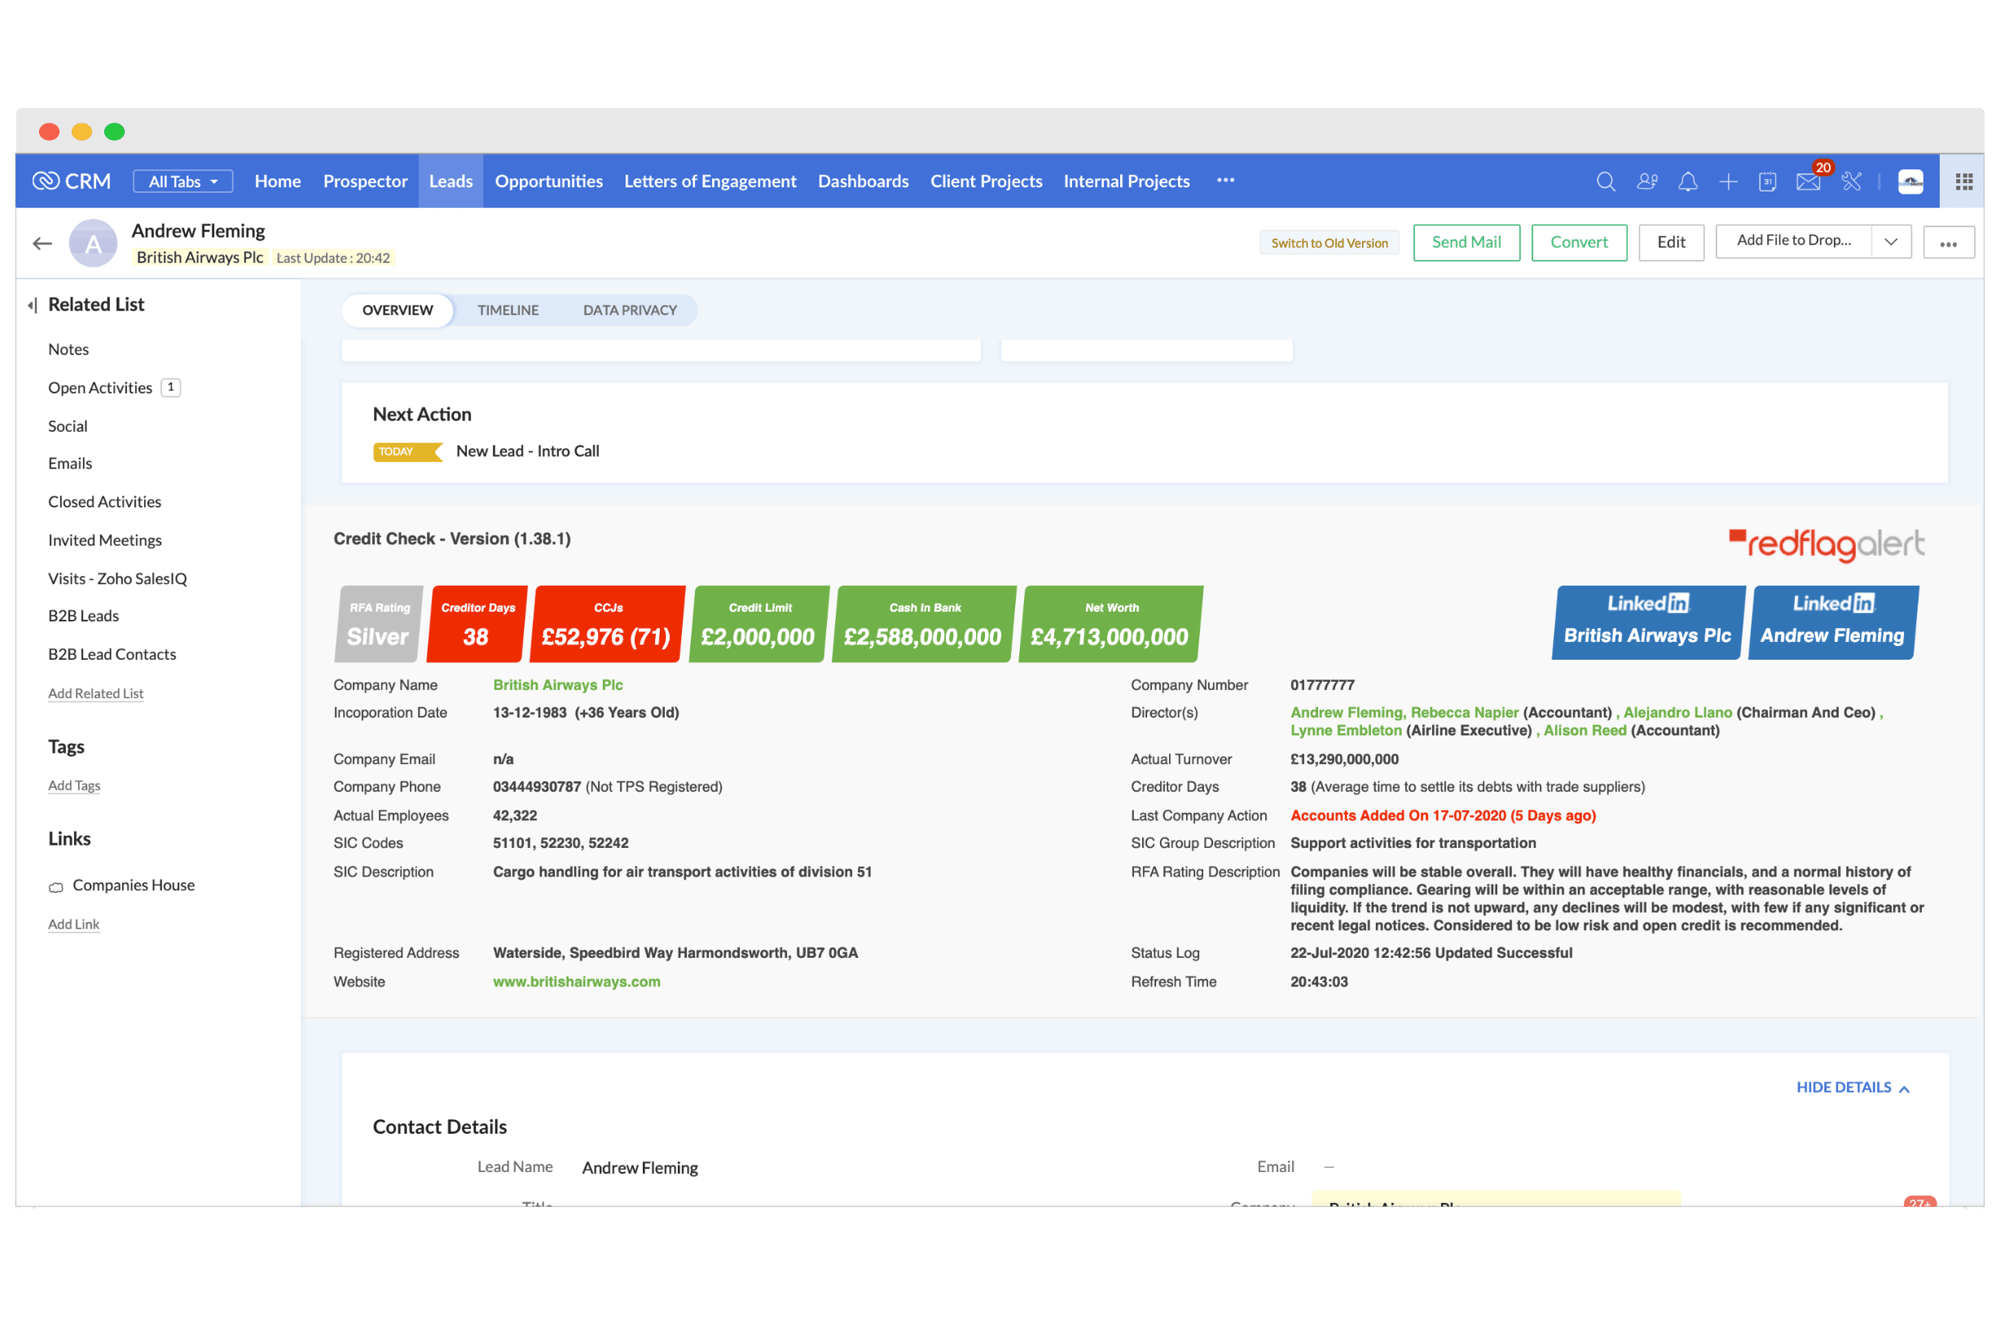Viewport: 2000px width, 1317px height.
Task: Open Notes in Related List
Action: click(x=69, y=349)
